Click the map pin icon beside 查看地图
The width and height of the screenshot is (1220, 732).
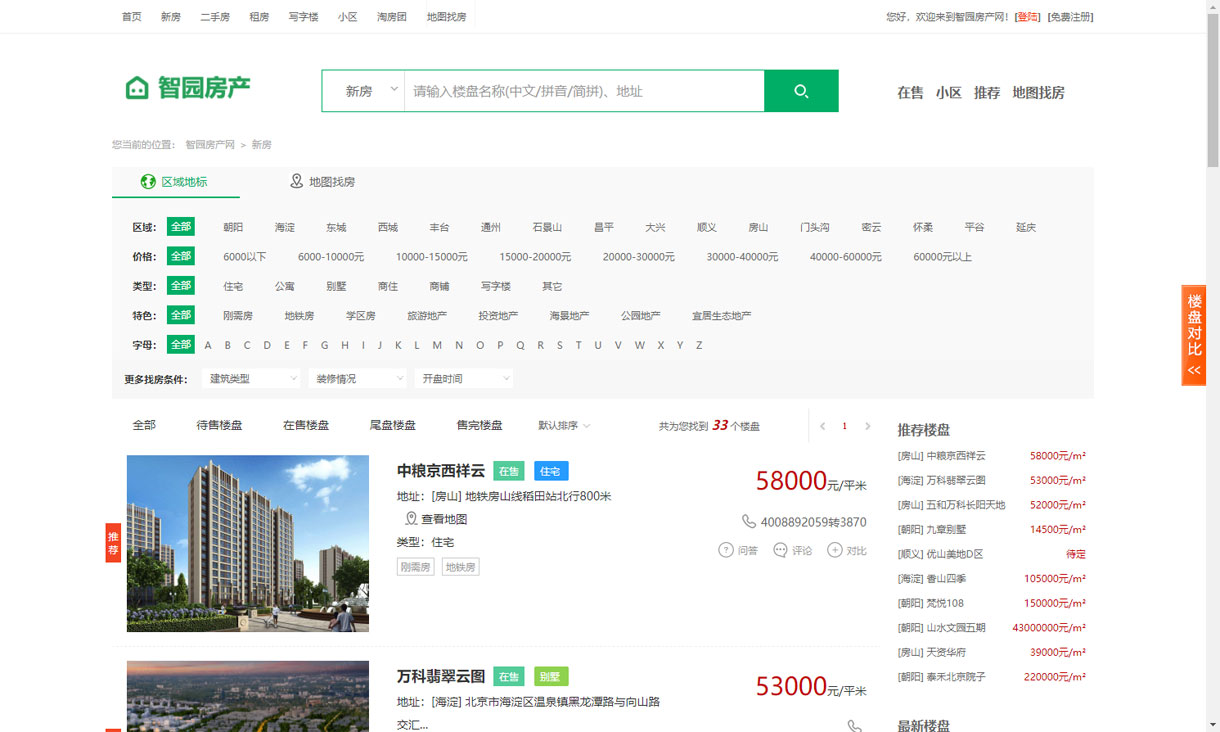pyautogui.click(x=411, y=519)
